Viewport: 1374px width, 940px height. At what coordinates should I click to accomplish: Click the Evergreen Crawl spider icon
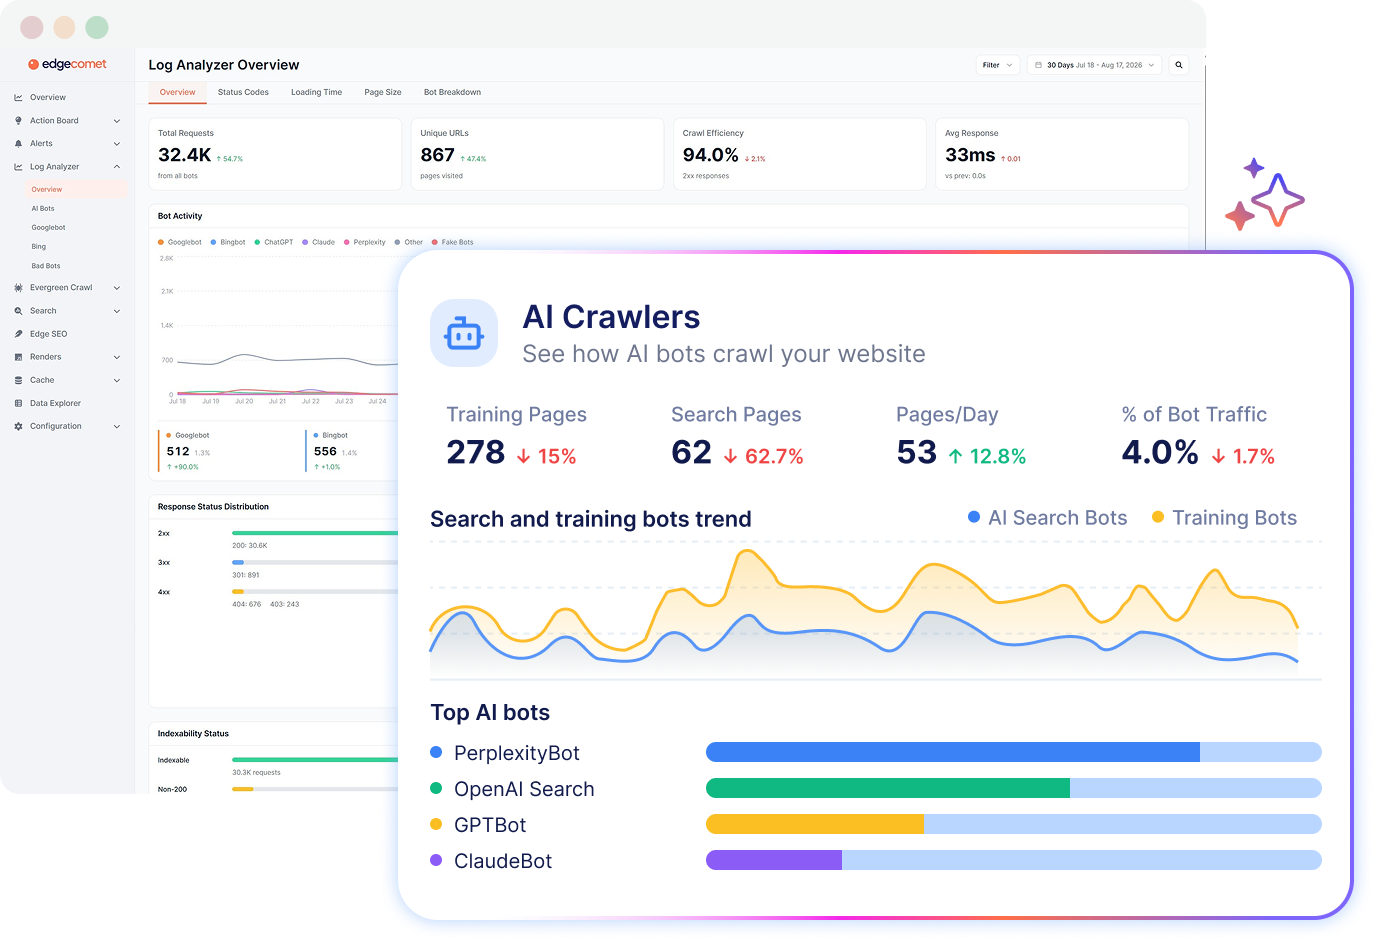[x=18, y=288]
